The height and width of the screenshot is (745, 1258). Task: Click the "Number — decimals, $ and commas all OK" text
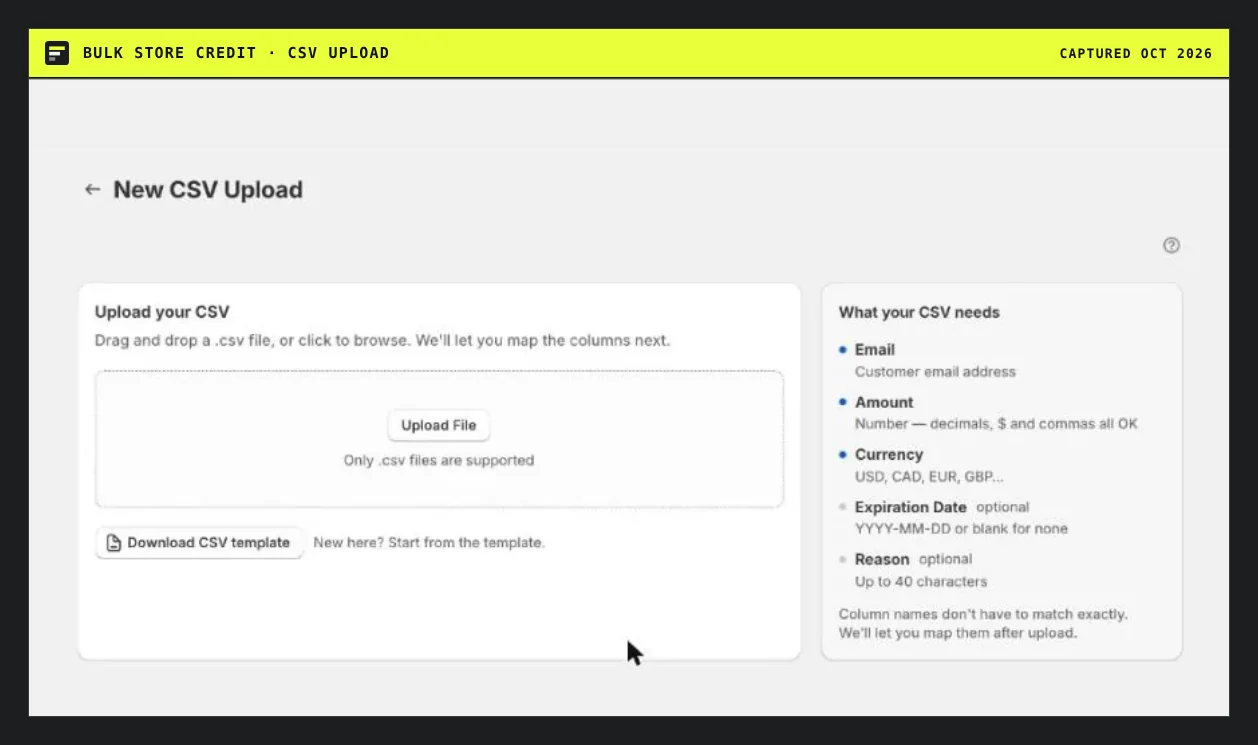point(996,424)
